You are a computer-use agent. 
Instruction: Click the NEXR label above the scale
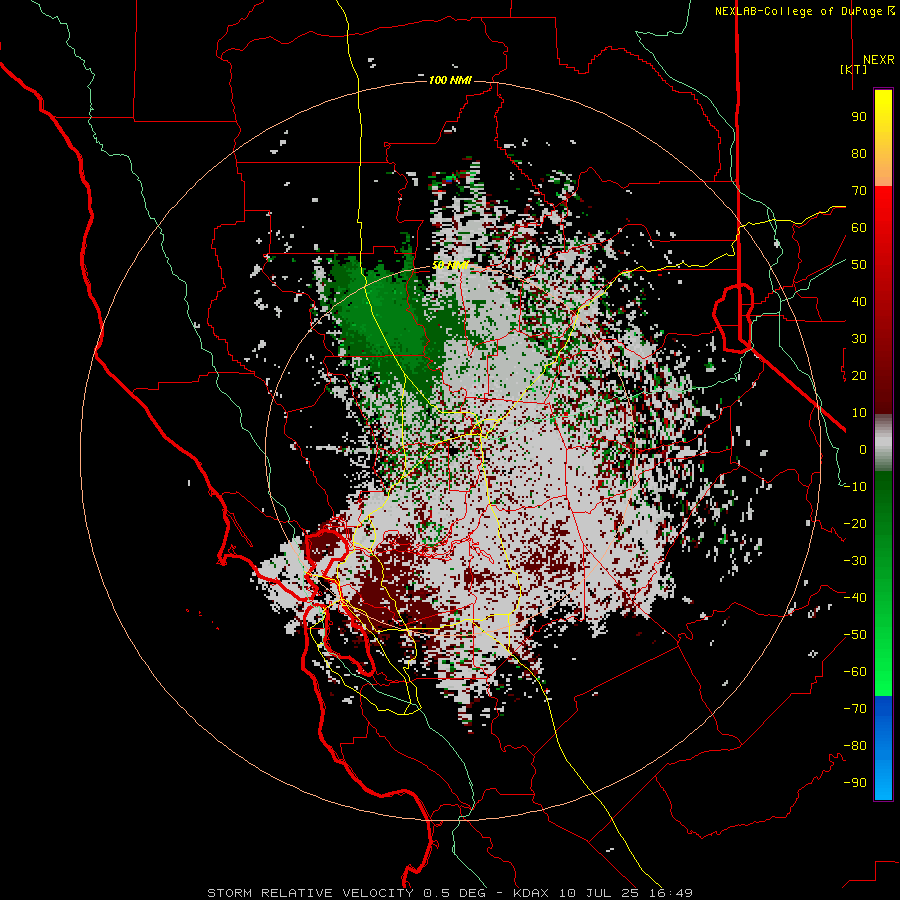[878, 60]
